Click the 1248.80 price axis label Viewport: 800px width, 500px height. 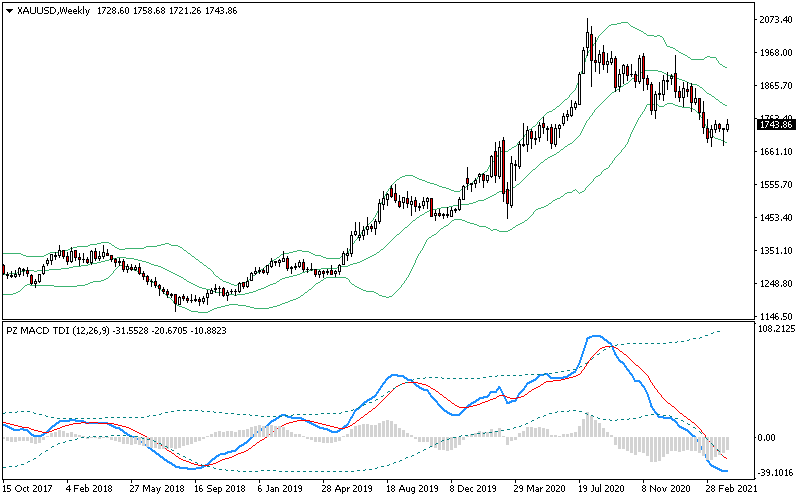(x=776, y=284)
